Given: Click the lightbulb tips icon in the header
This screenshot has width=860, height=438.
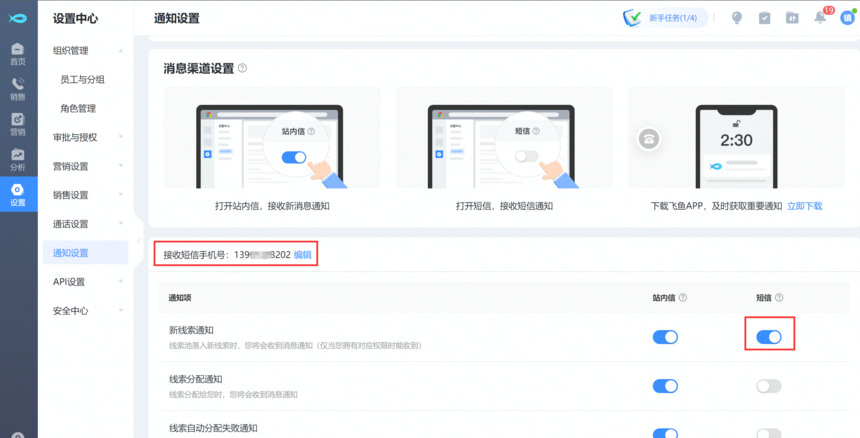Looking at the screenshot, I should 737,18.
